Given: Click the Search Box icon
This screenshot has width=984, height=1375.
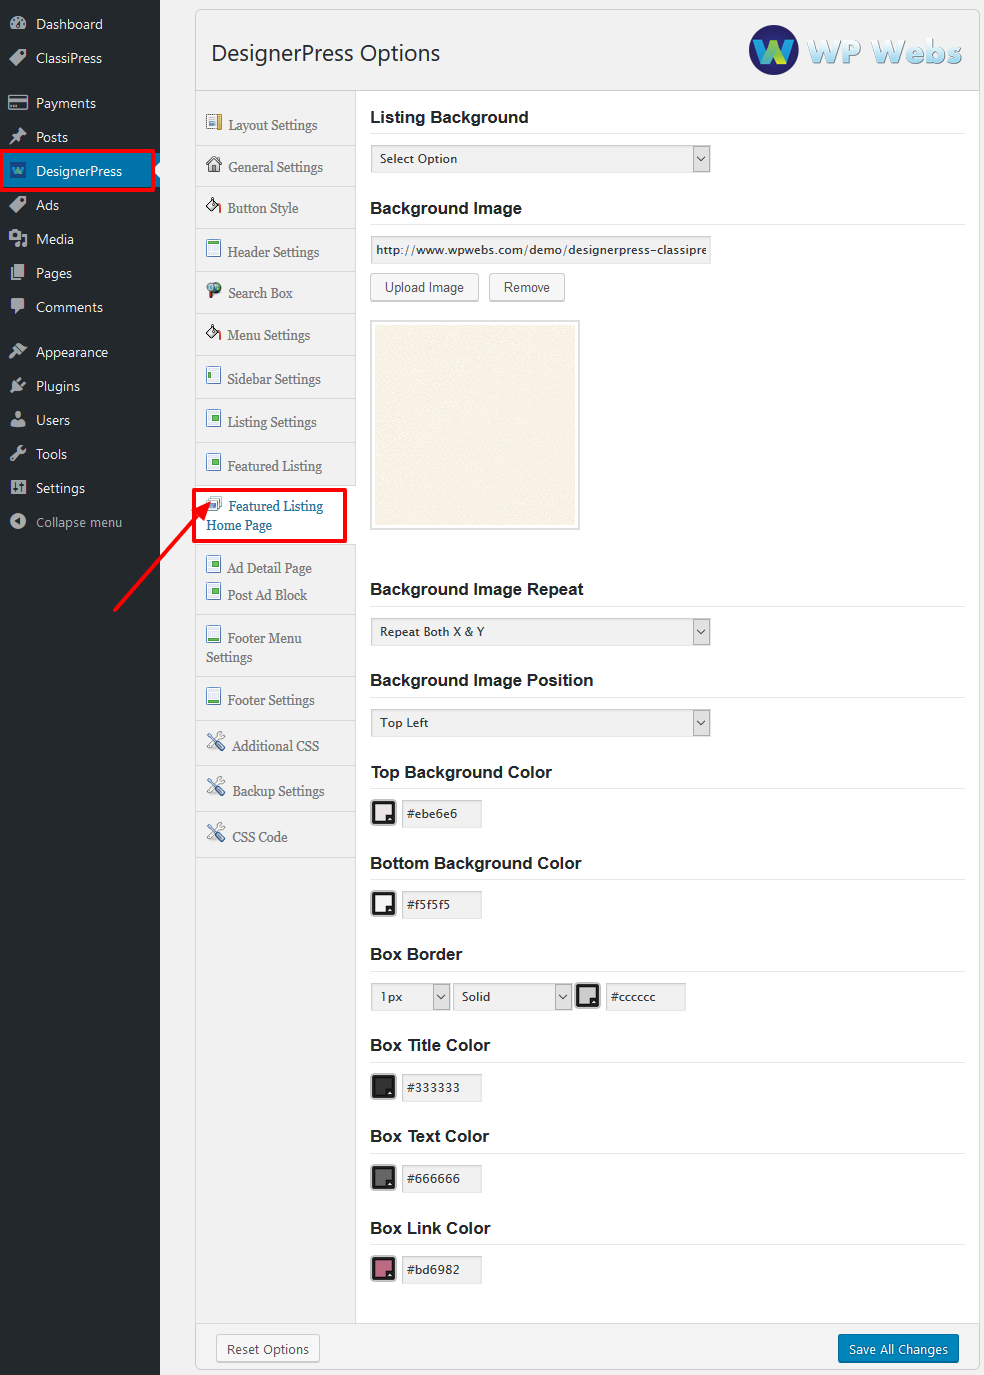Looking at the screenshot, I should pyautogui.click(x=214, y=290).
